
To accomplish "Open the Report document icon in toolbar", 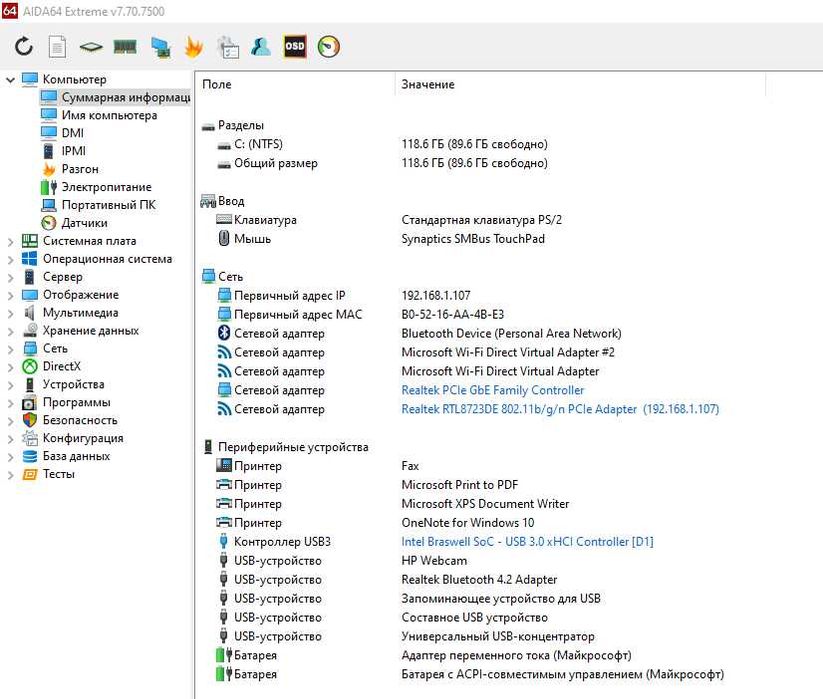I will pos(57,47).
